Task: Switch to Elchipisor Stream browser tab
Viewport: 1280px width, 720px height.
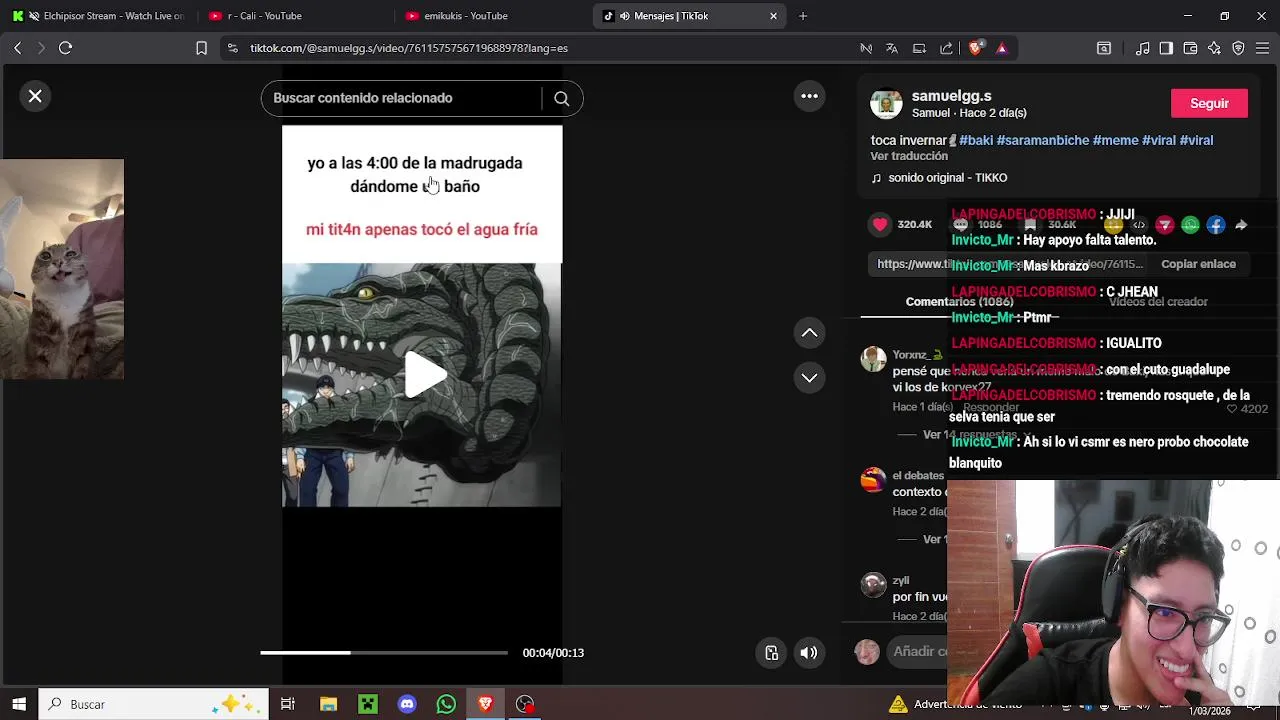Action: 98,16
